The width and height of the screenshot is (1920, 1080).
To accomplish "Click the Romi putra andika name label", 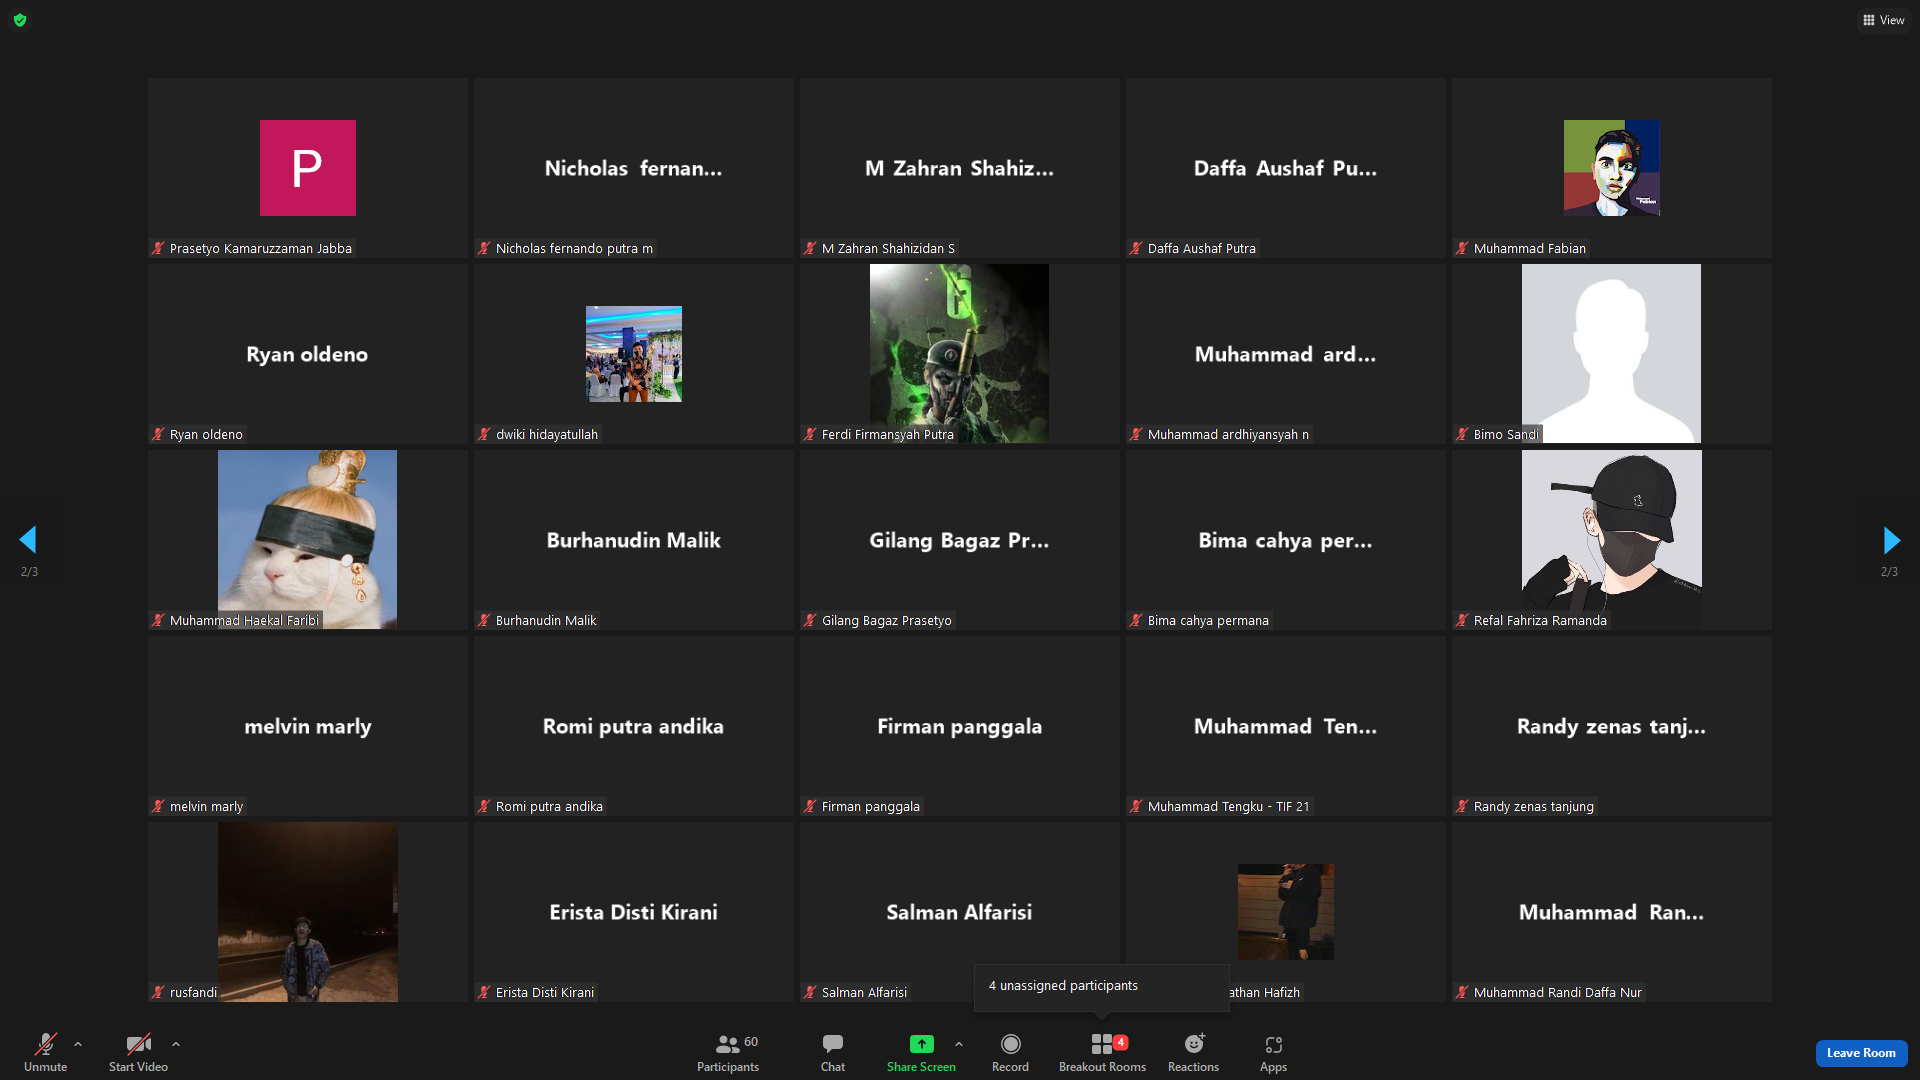I will click(549, 807).
